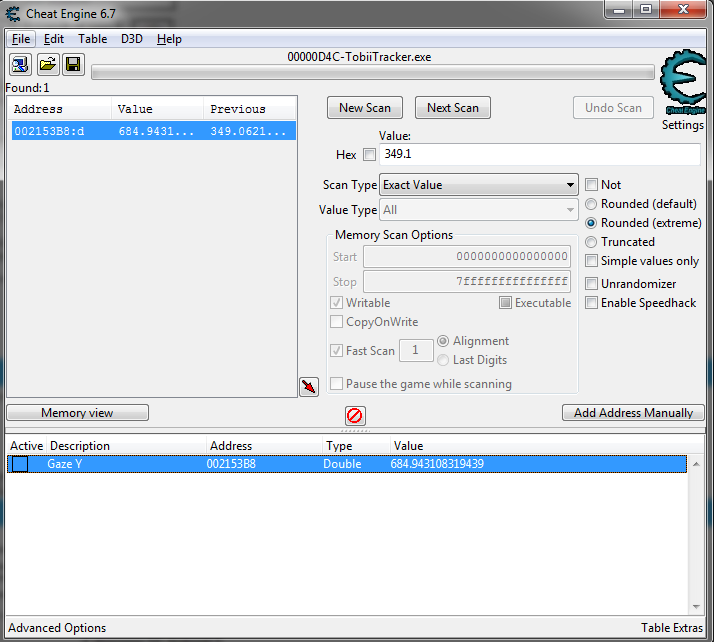Click the address list scrollbar up arrow
Viewport: 714px width, 642px height.
click(696, 464)
